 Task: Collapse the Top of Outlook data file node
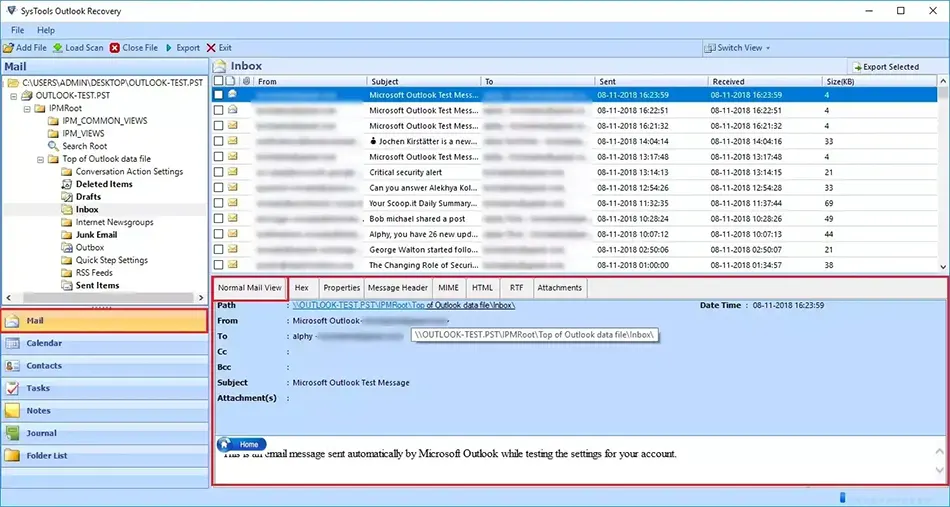pos(40,159)
